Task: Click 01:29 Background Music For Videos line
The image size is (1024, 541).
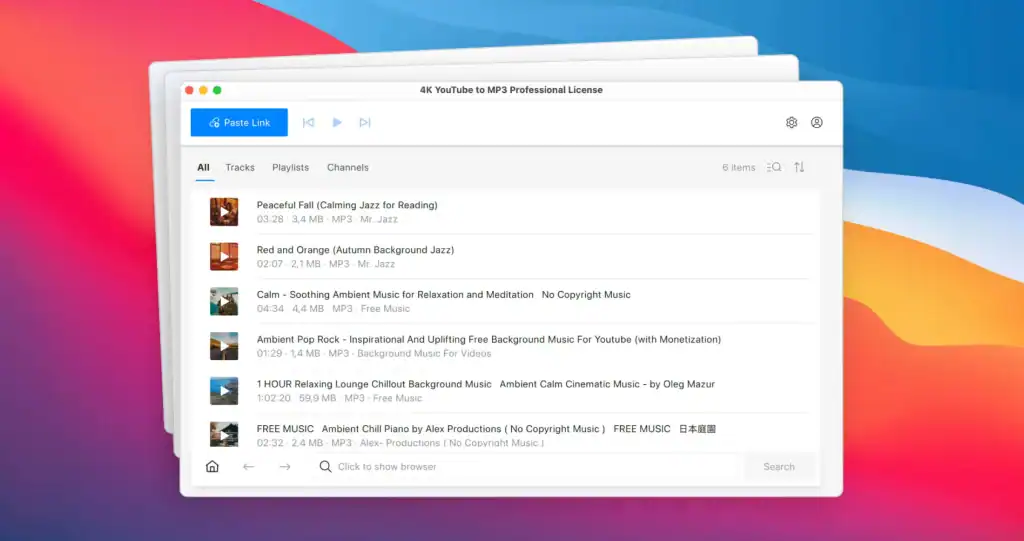Action: pos(374,353)
